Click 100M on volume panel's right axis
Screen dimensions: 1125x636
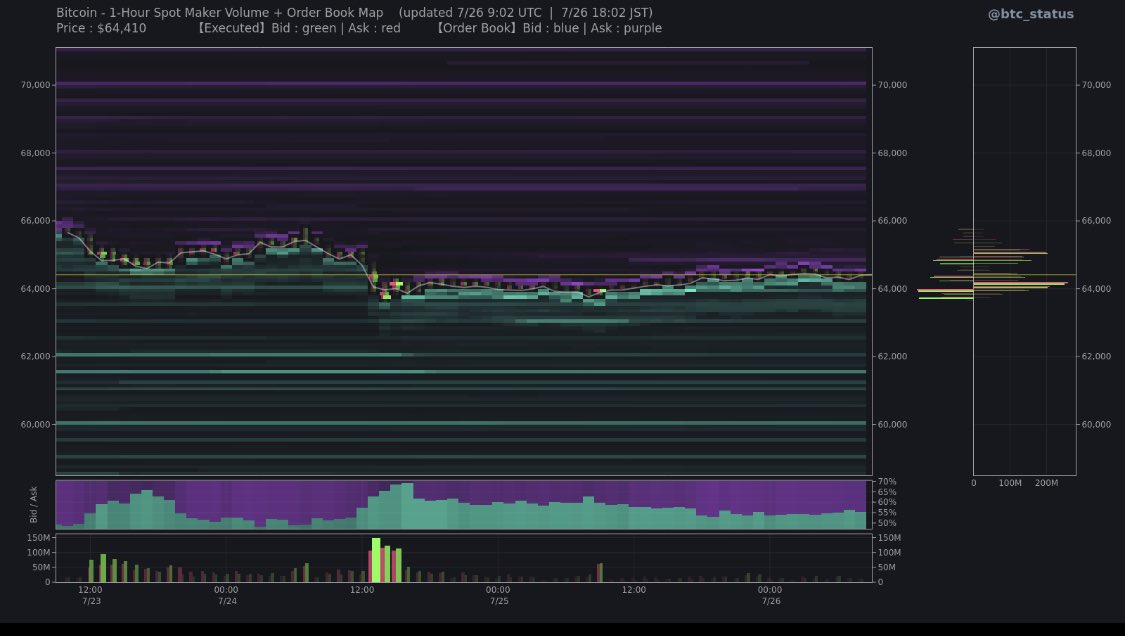click(x=889, y=553)
